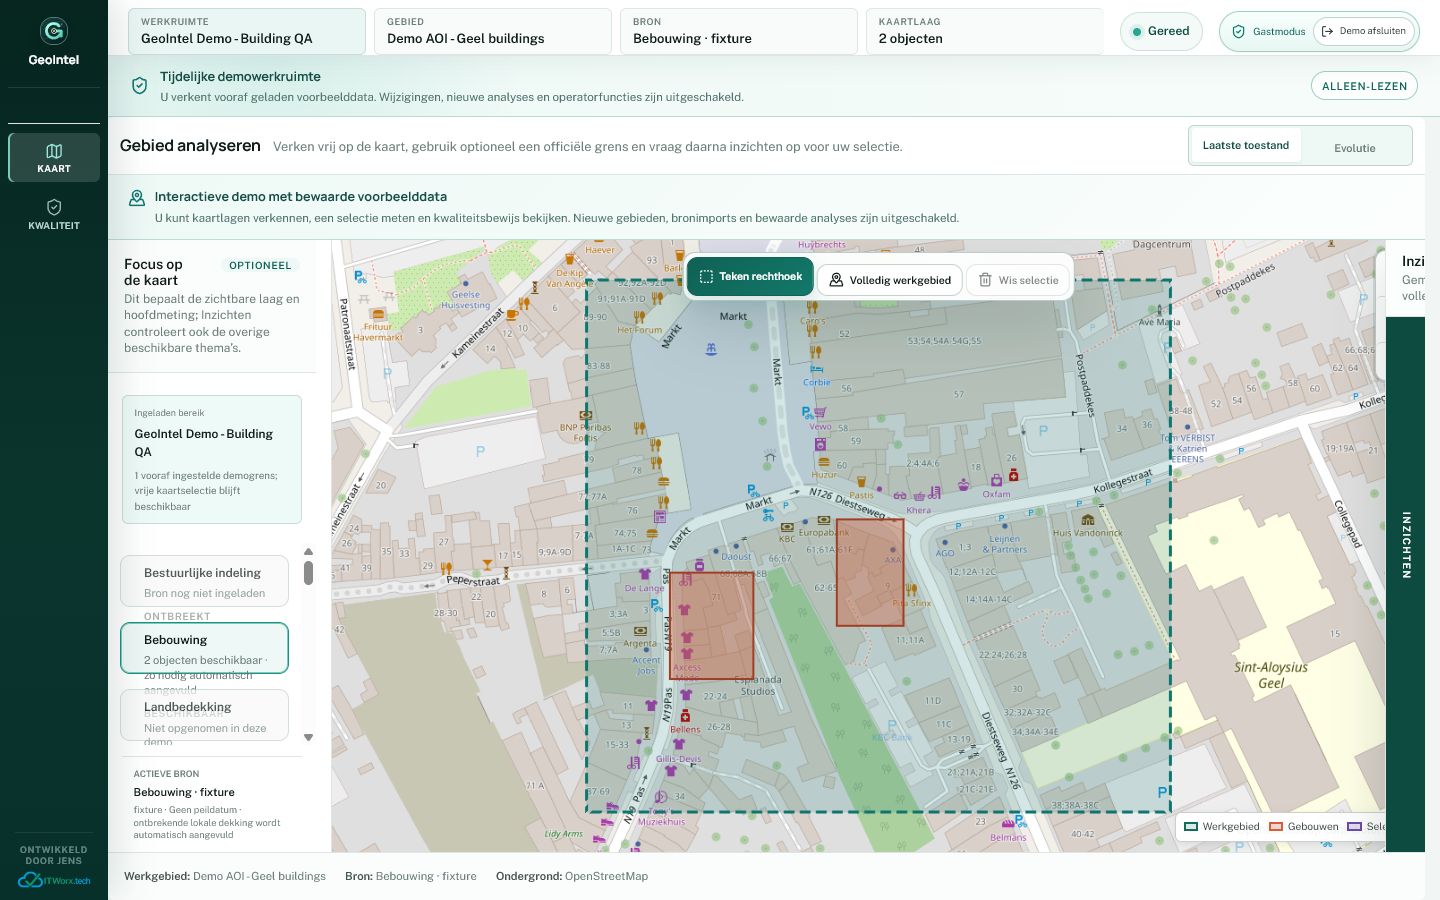The height and width of the screenshot is (900, 1440).
Task: Expand the vertical INZICHTEN side panel
Action: (1405, 545)
